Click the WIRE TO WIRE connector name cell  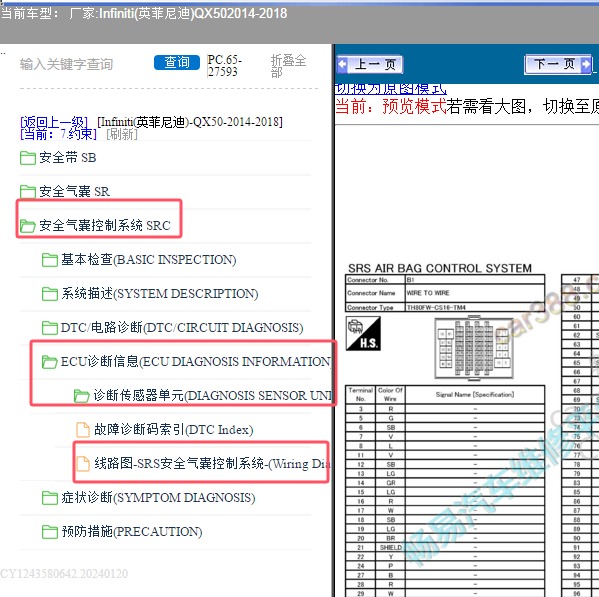pos(475,293)
